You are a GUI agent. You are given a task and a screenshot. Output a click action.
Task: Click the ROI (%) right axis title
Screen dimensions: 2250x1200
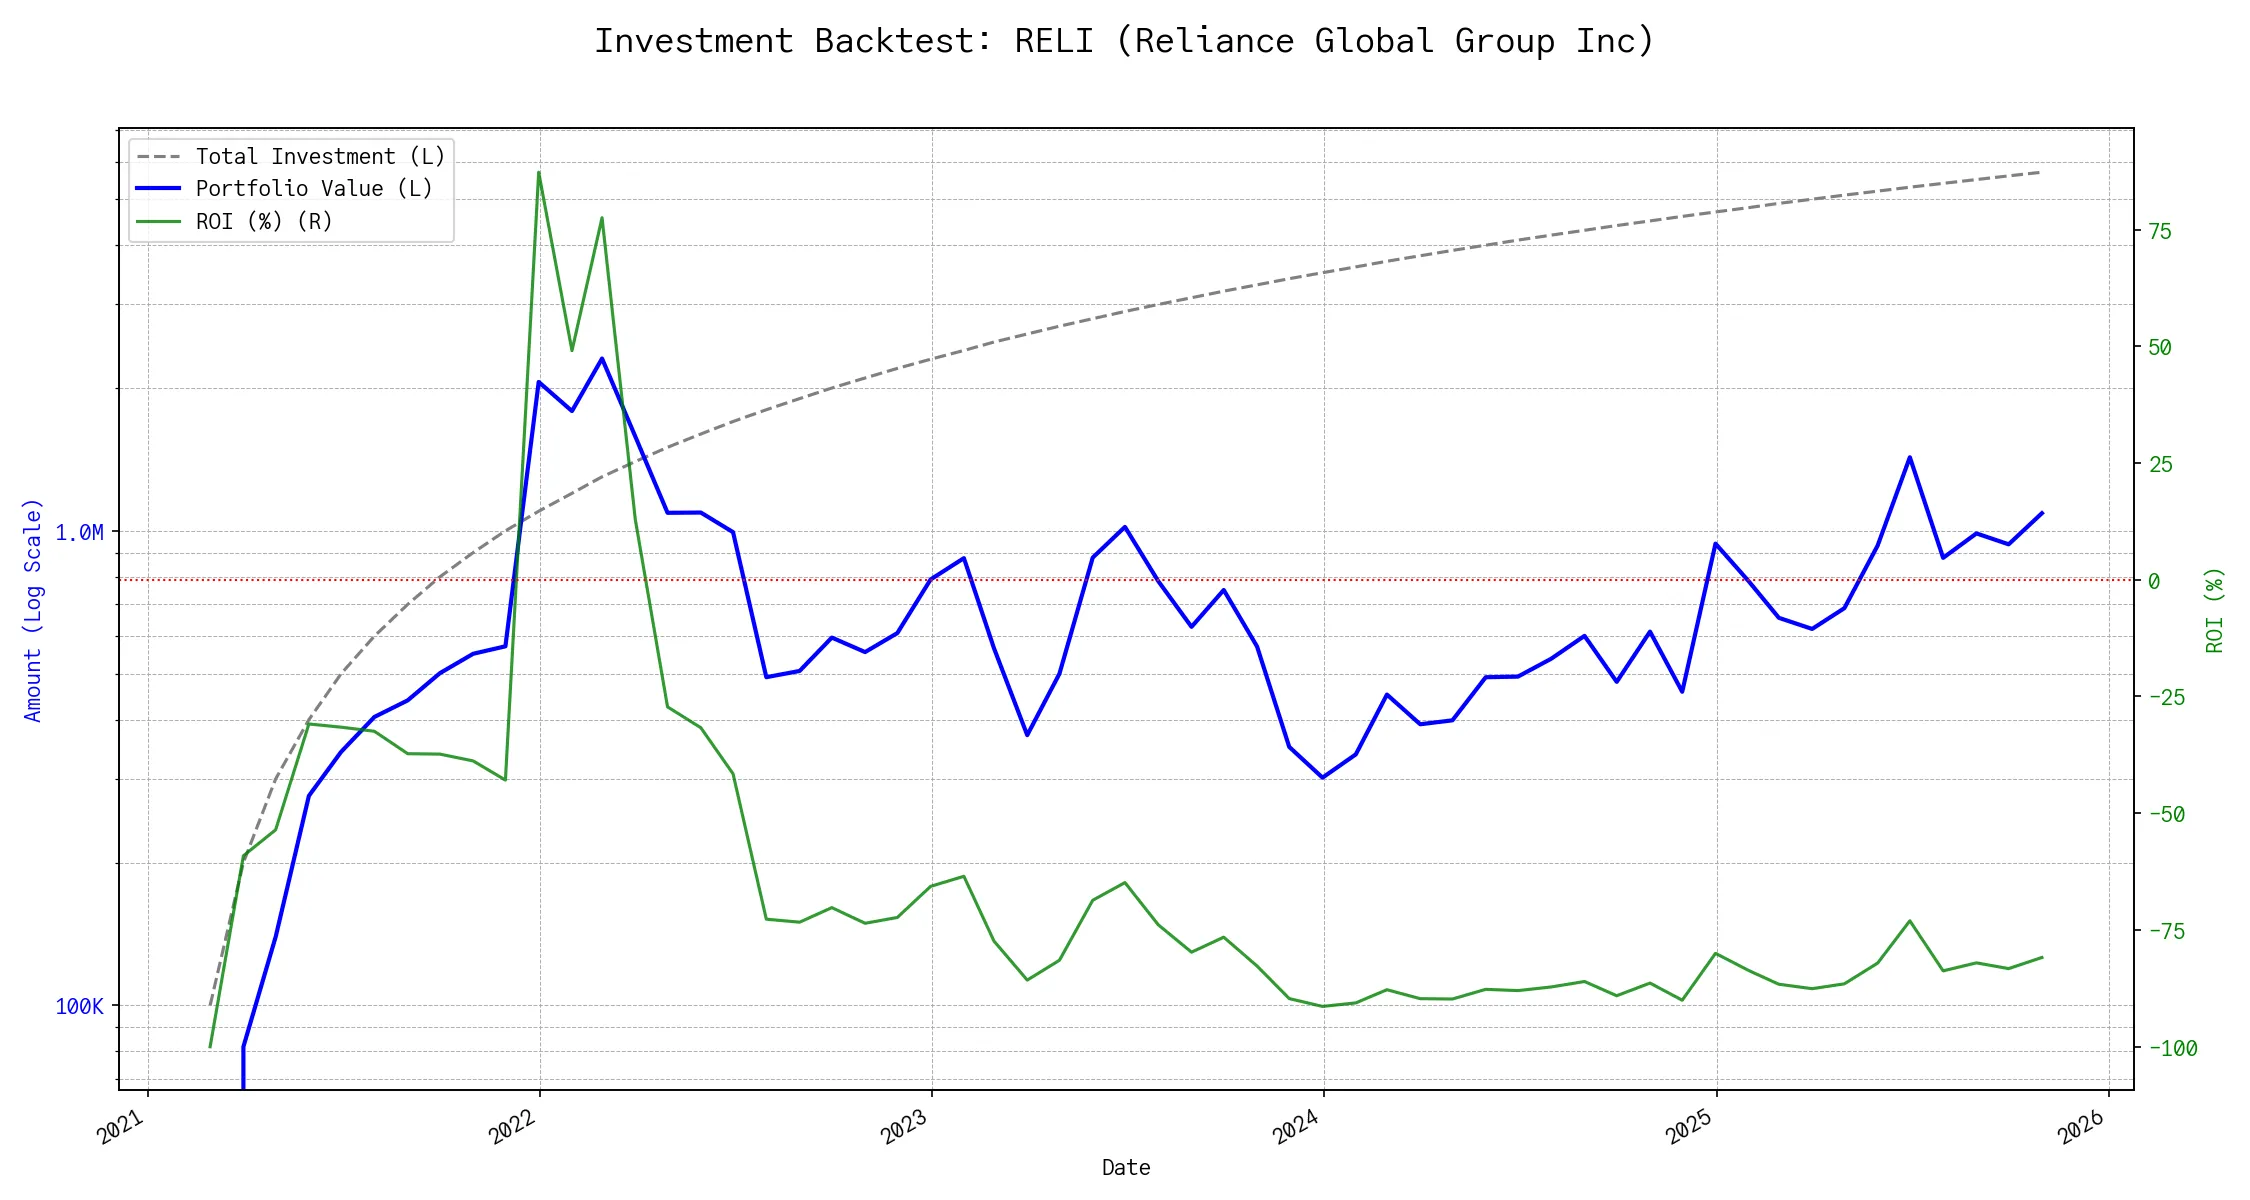(2214, 609)
